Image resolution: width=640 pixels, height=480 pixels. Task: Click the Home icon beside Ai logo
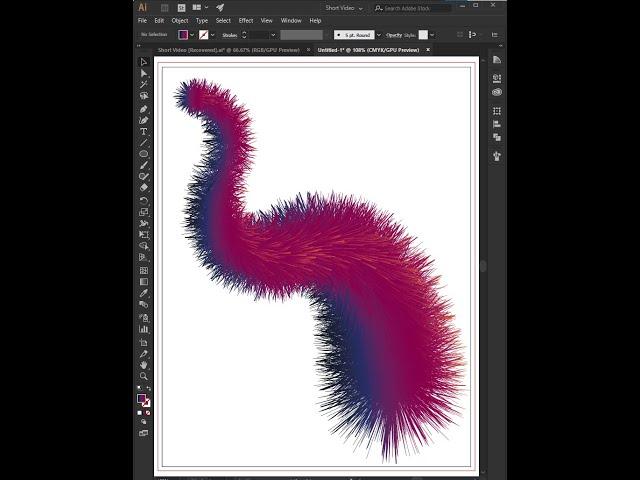[163, 7]
